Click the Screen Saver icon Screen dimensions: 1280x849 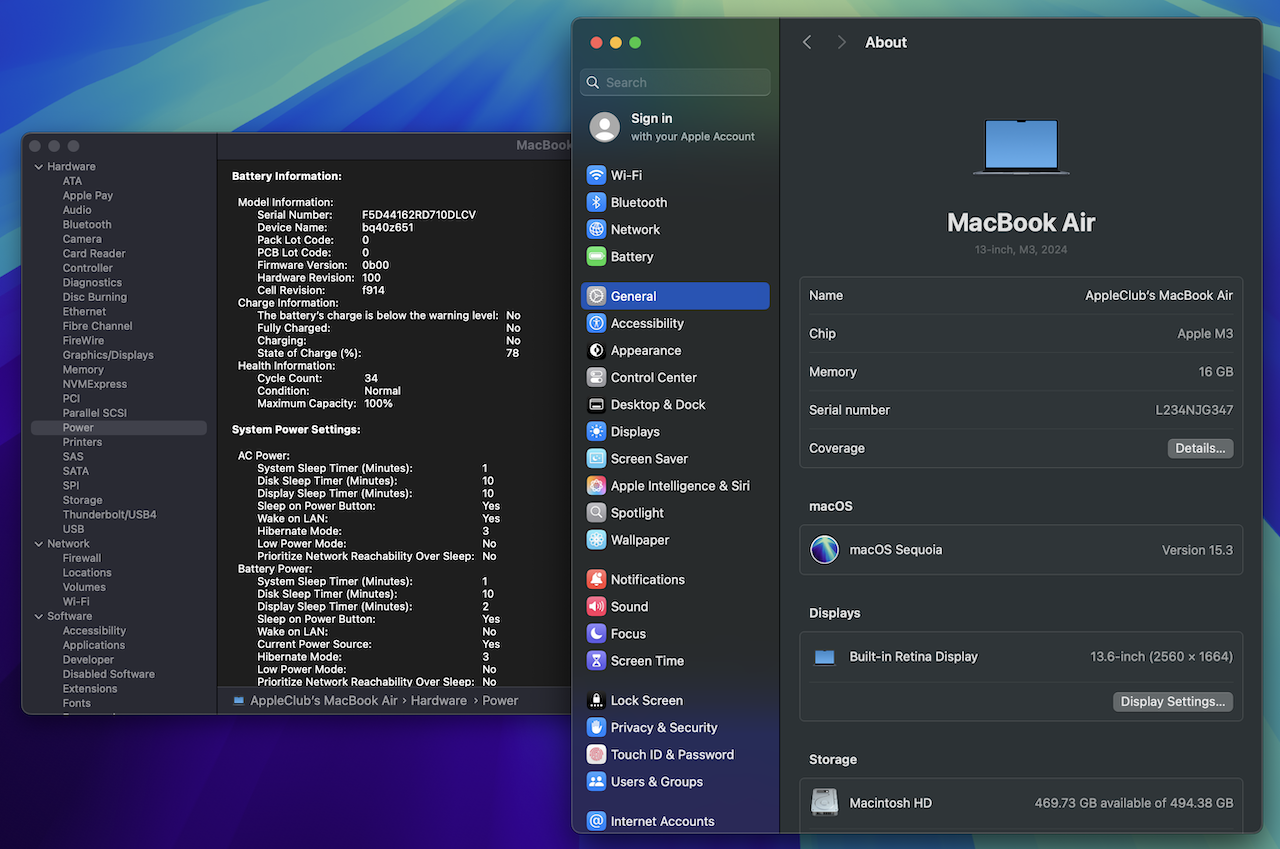pyautogui.click(x=596, y=458)
